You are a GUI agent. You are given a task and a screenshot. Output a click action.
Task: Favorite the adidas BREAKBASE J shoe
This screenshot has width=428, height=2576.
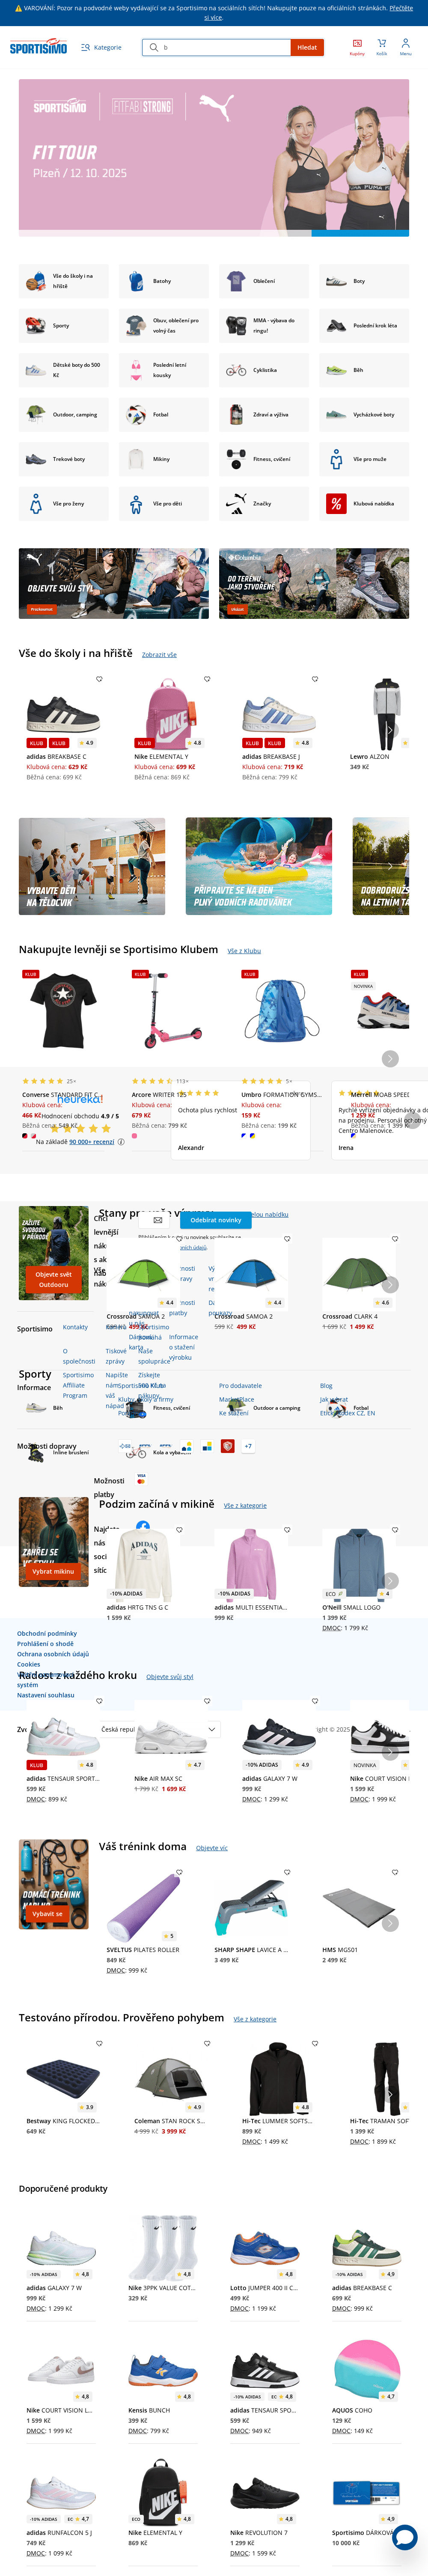pos(315,679)
